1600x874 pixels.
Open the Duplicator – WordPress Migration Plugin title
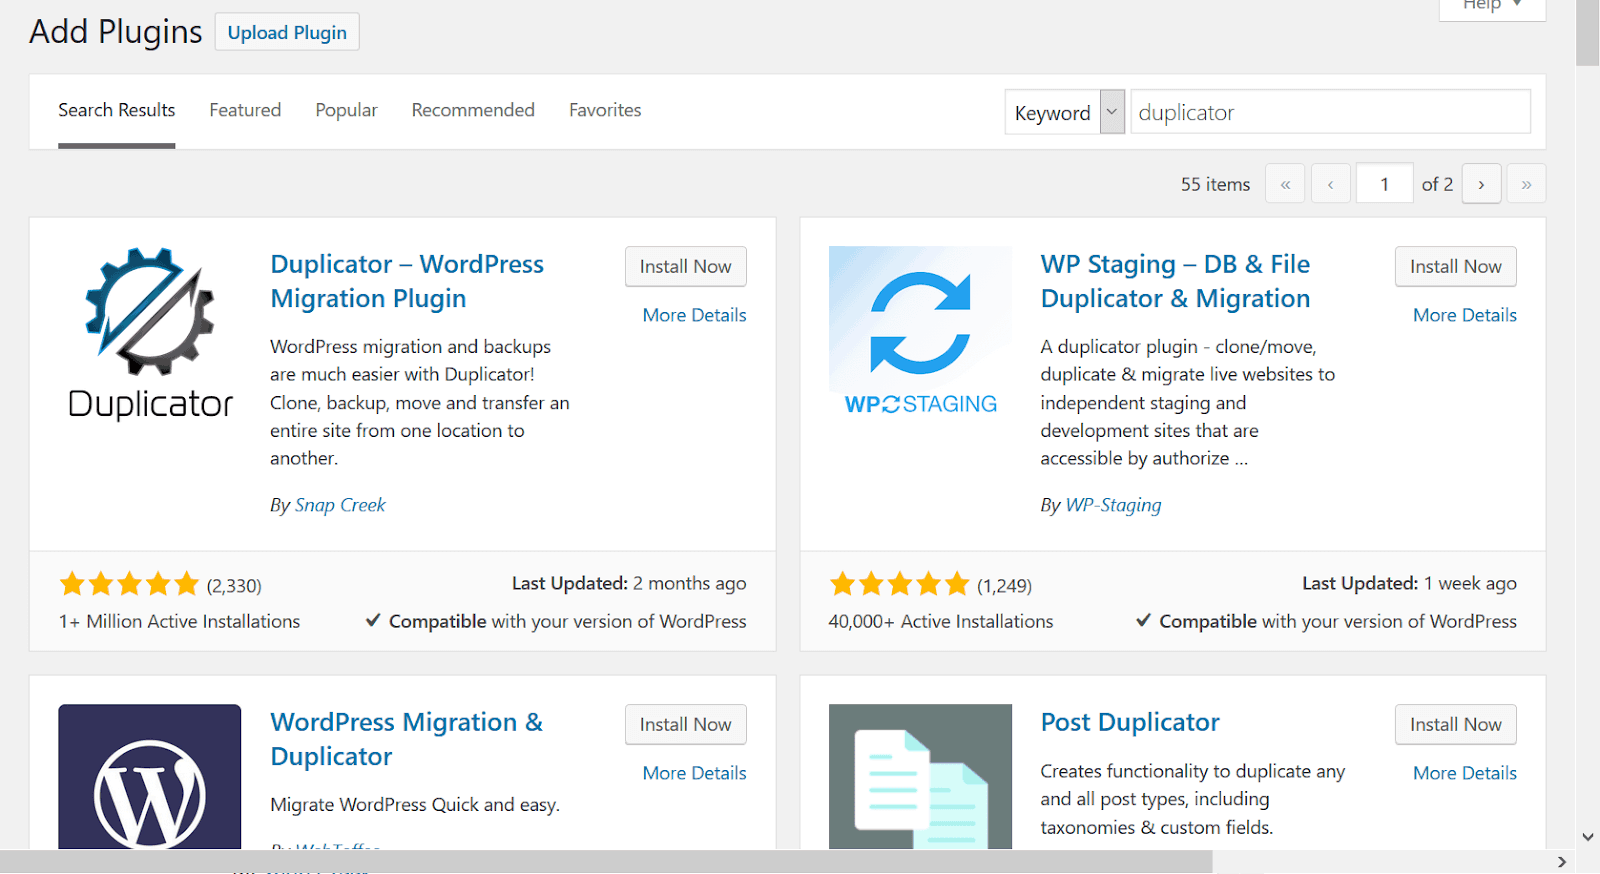(407, 281)
